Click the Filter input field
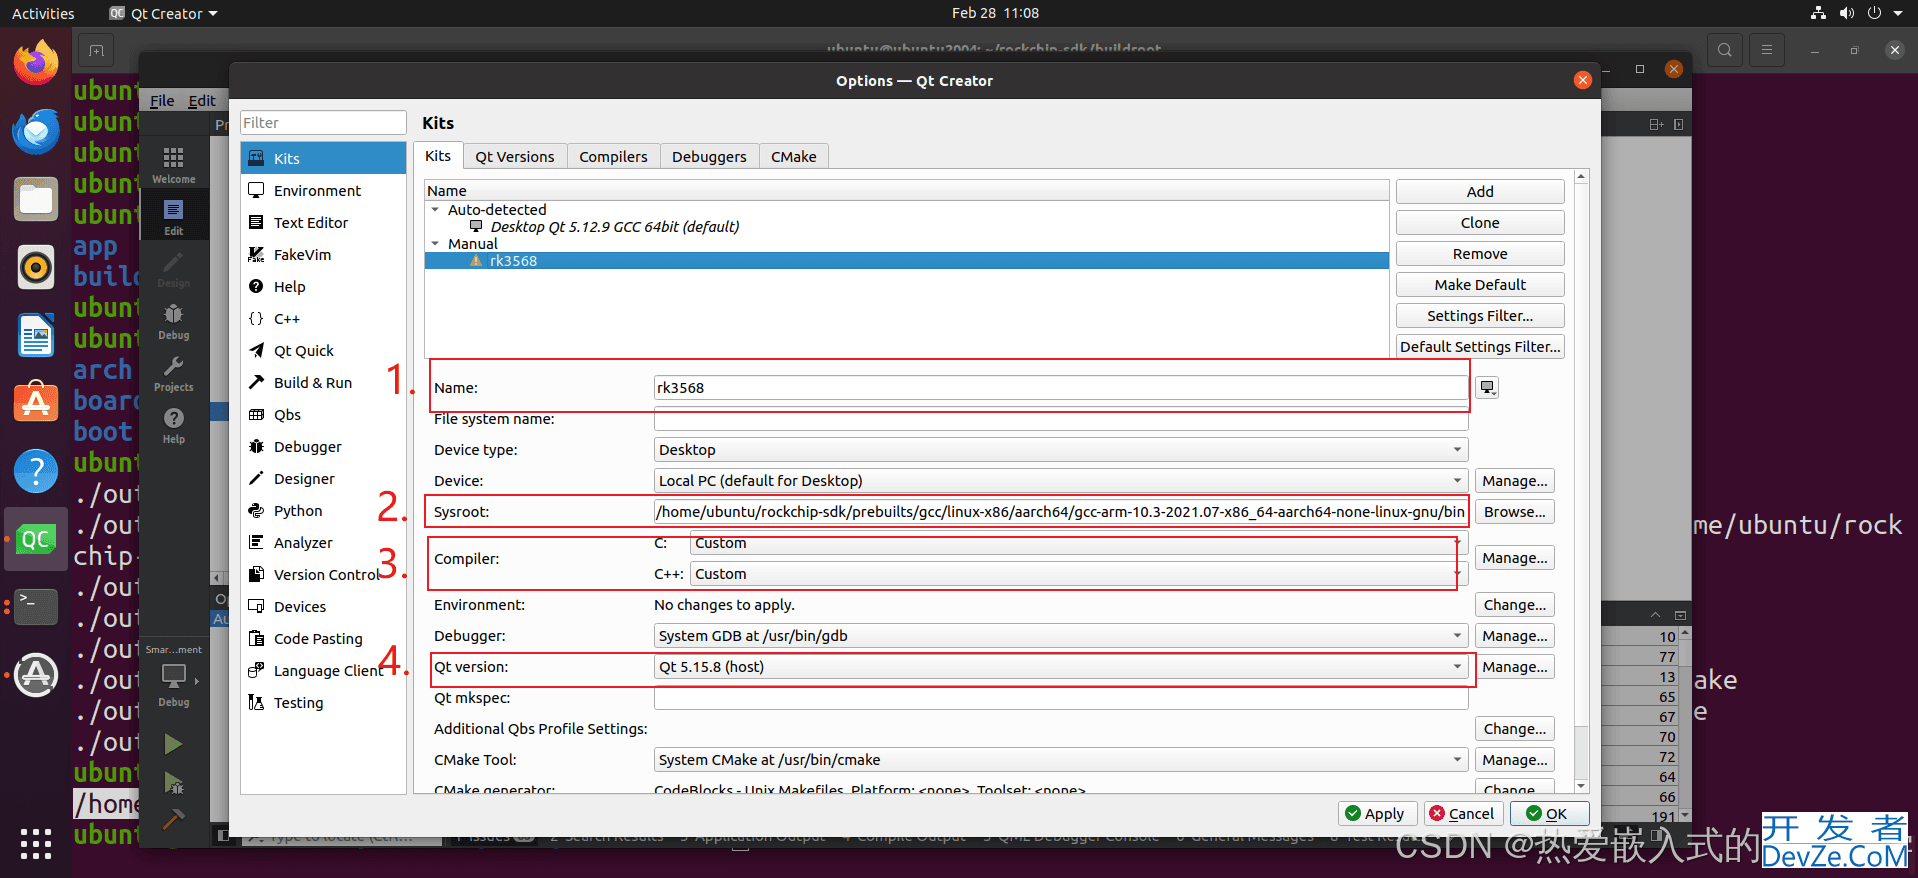Screen dimensions: 1918x878 point(324,123)
